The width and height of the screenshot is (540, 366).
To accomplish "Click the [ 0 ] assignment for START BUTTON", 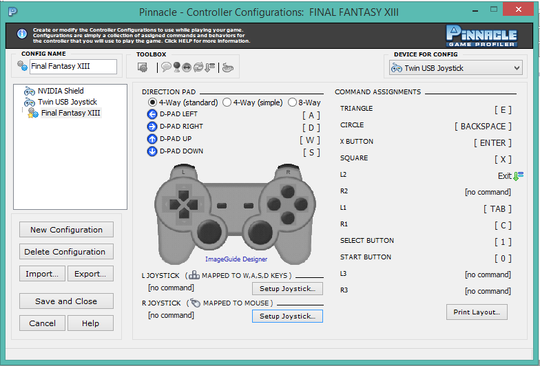I will click(503, 259).
